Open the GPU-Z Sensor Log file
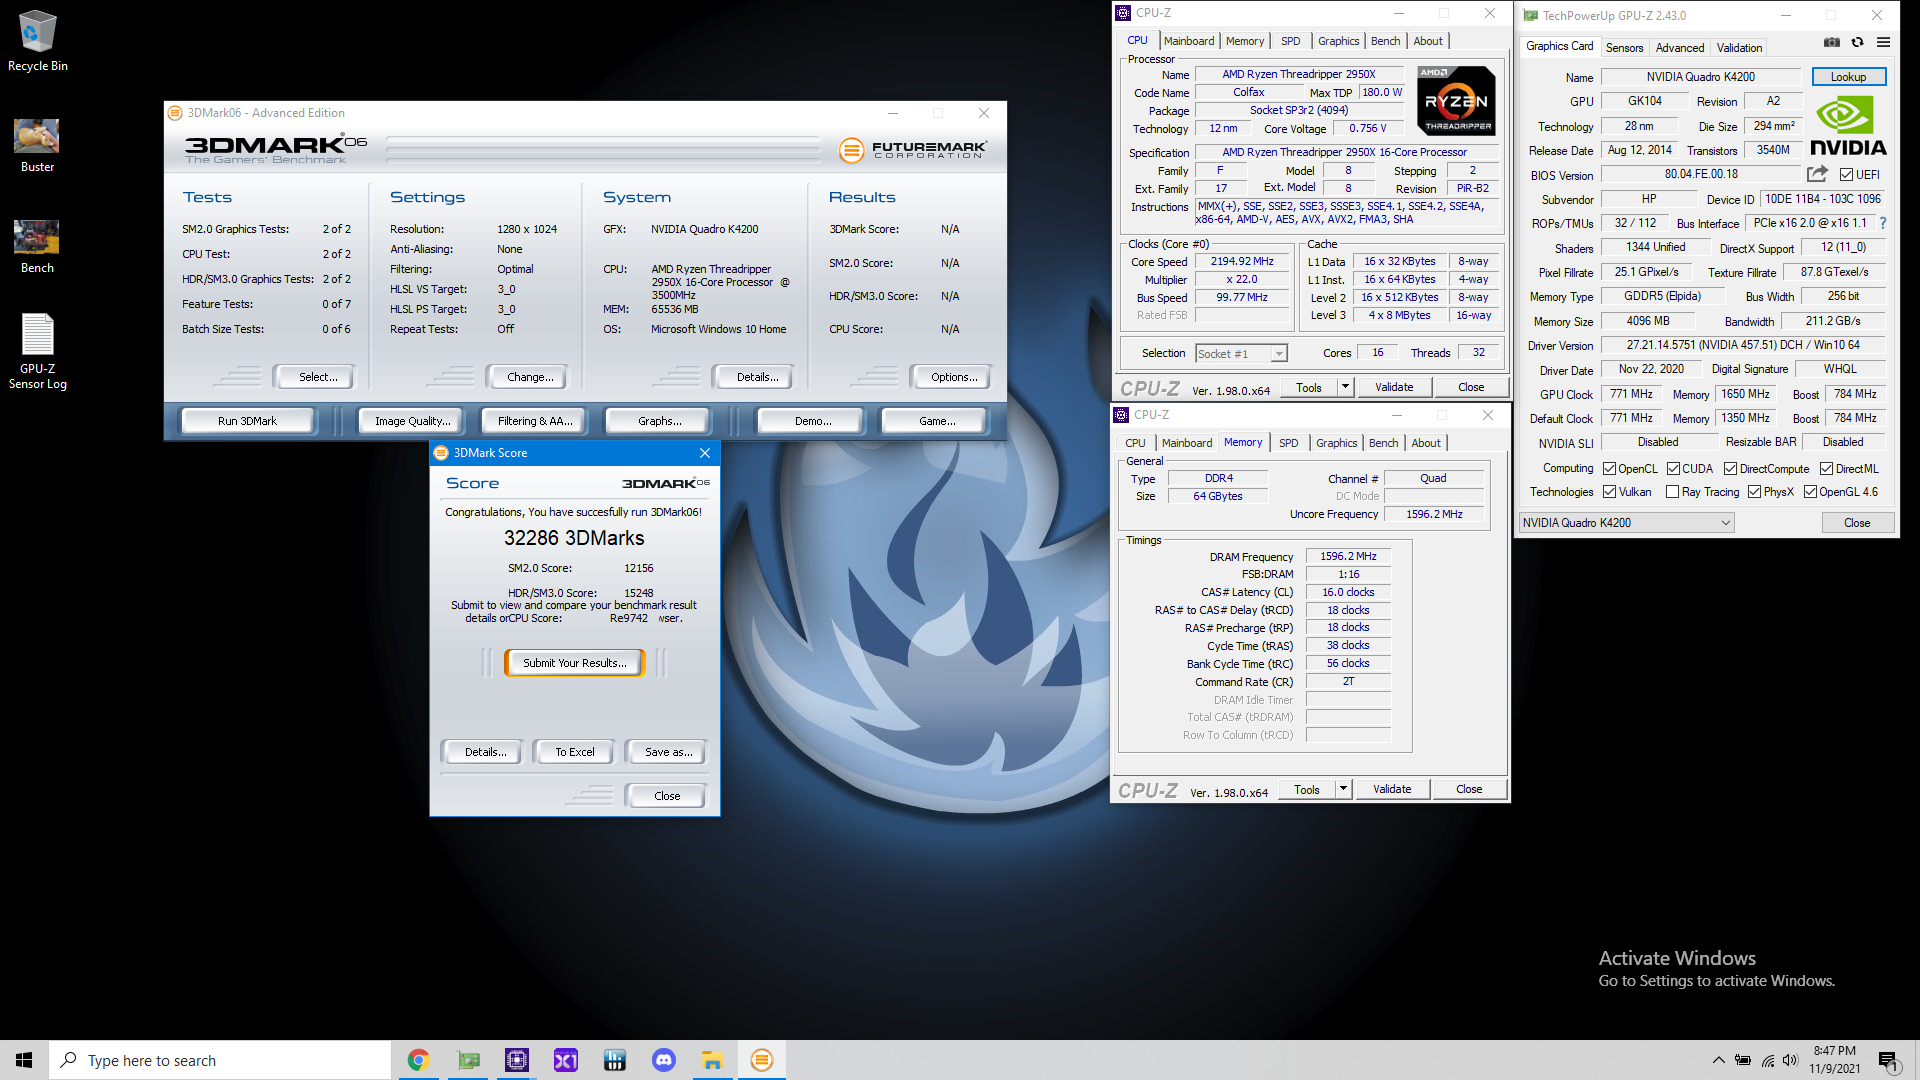Screen dimensions: 1920x1080 [38, 352]
